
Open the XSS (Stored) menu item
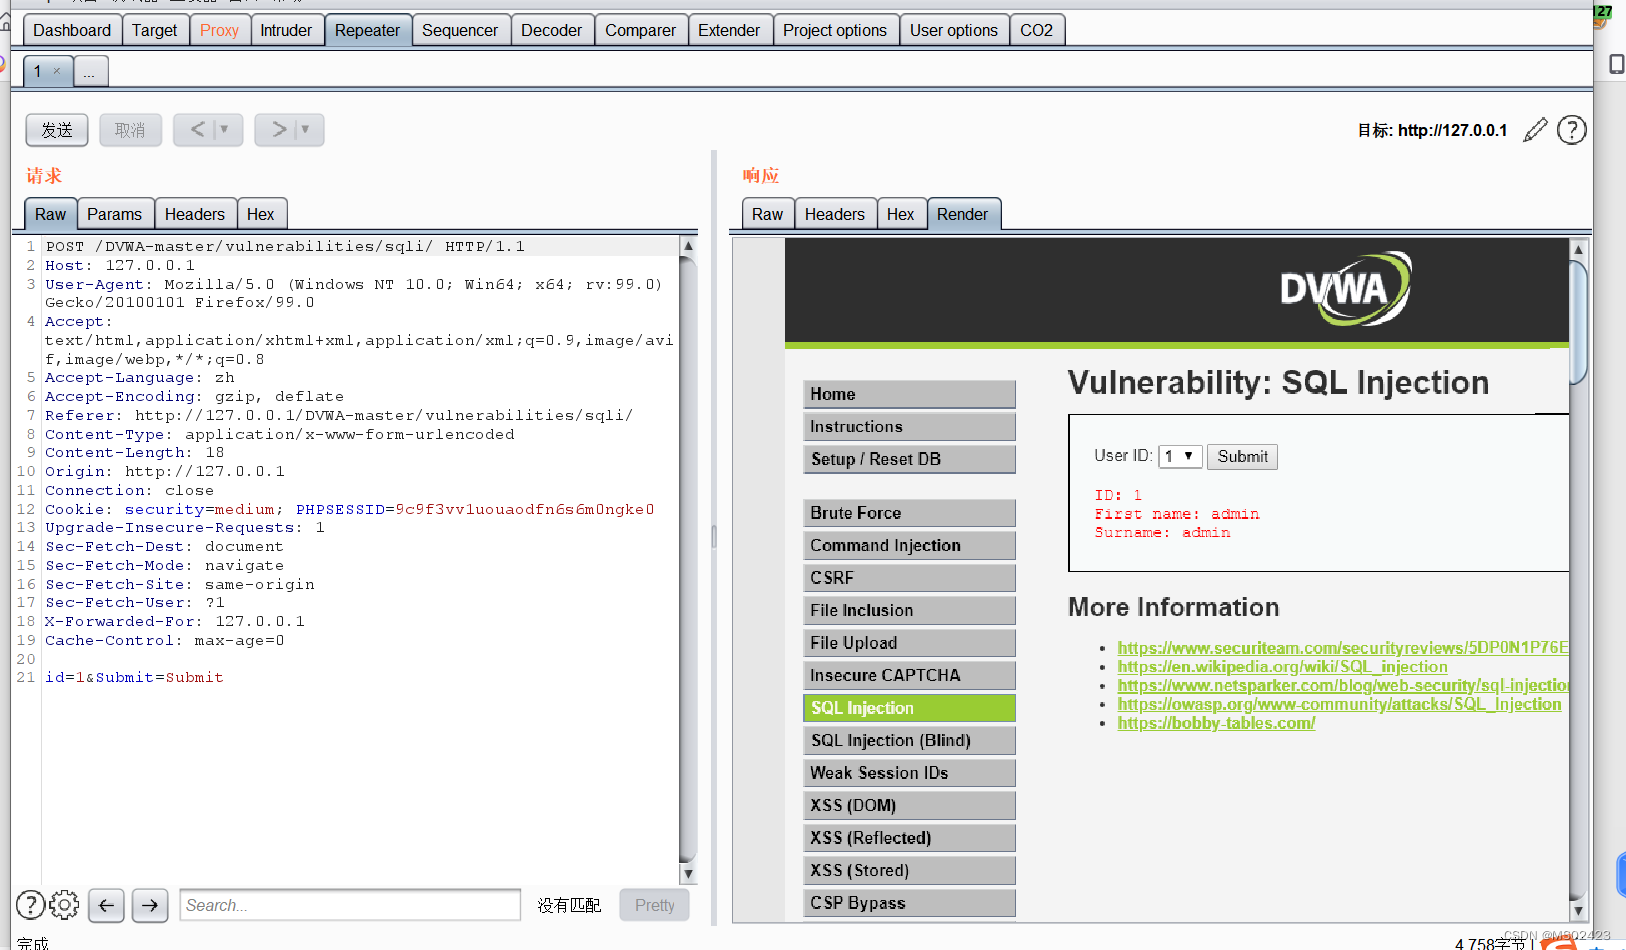[909, 870]
